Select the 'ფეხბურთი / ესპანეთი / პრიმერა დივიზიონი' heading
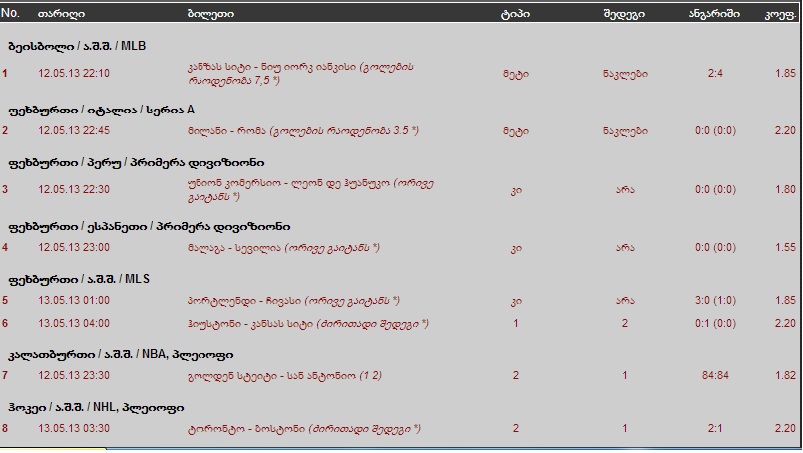803x453 pixels. pyautogui.click(x=149, y=226)
